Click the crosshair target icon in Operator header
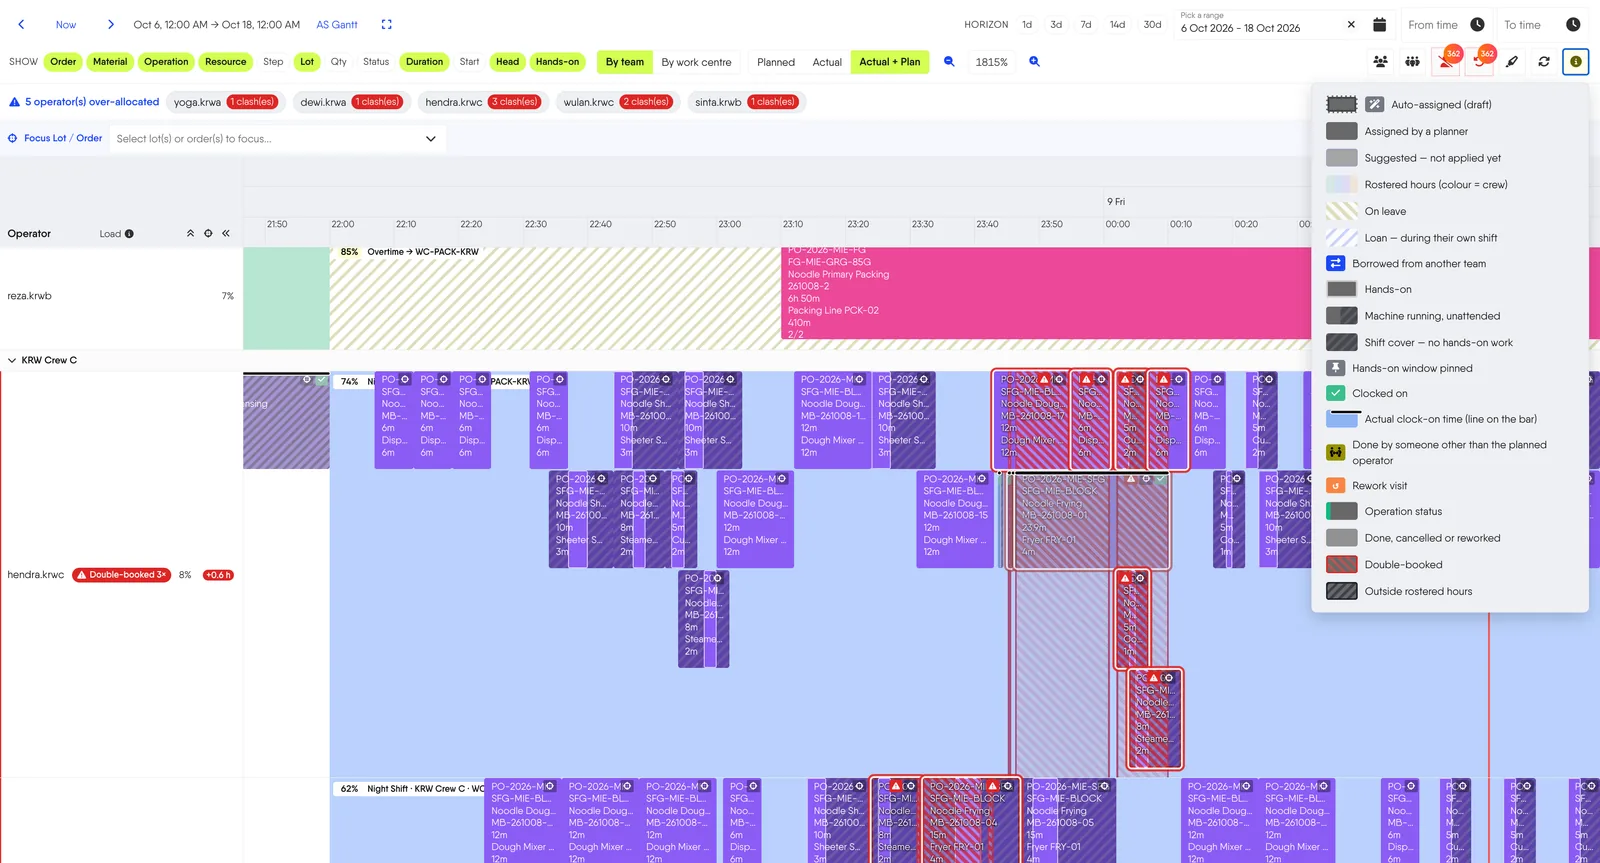This screenshot has height=863, width=1600. pos(208,234)
